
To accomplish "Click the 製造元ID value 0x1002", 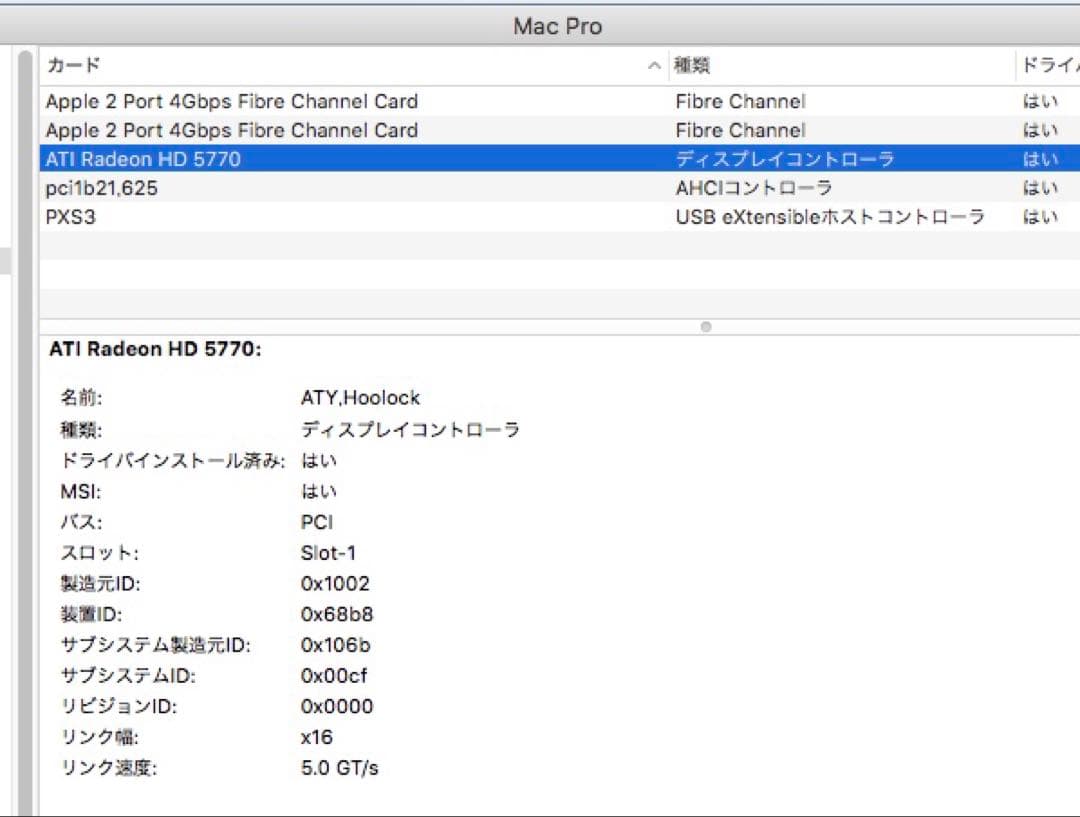I will (336, 583).
